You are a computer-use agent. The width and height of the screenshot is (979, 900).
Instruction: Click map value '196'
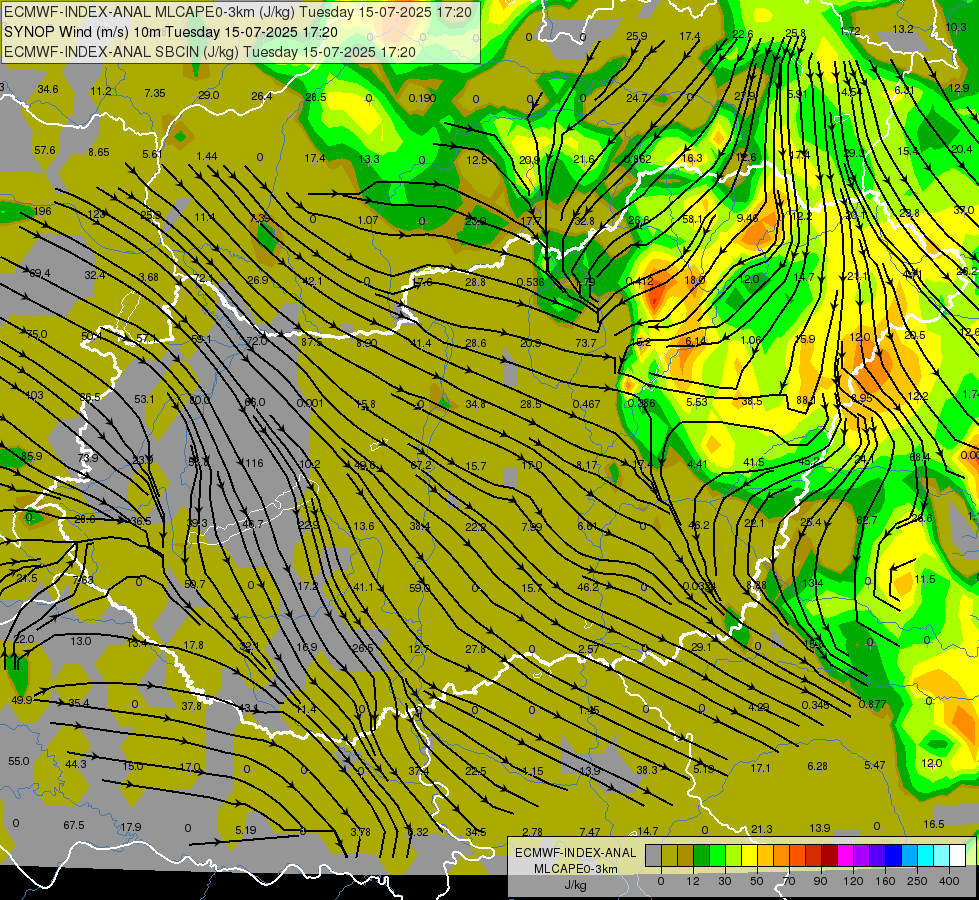point(42,211)
